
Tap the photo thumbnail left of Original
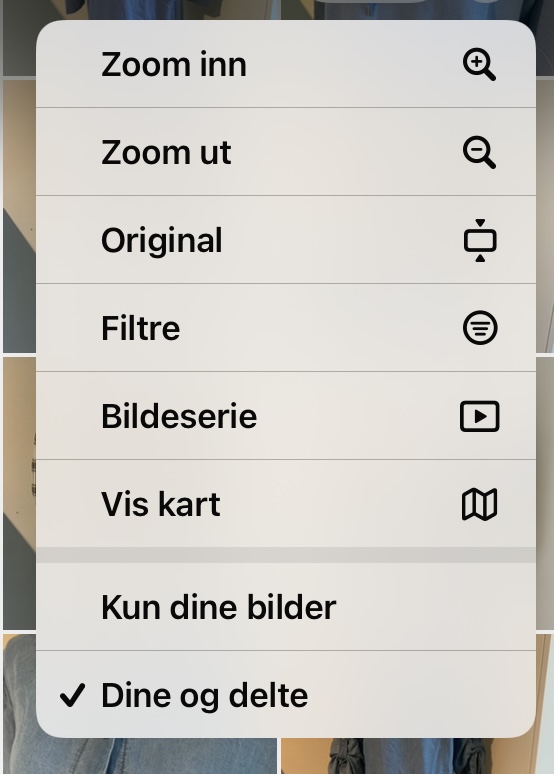coord(19,217)
